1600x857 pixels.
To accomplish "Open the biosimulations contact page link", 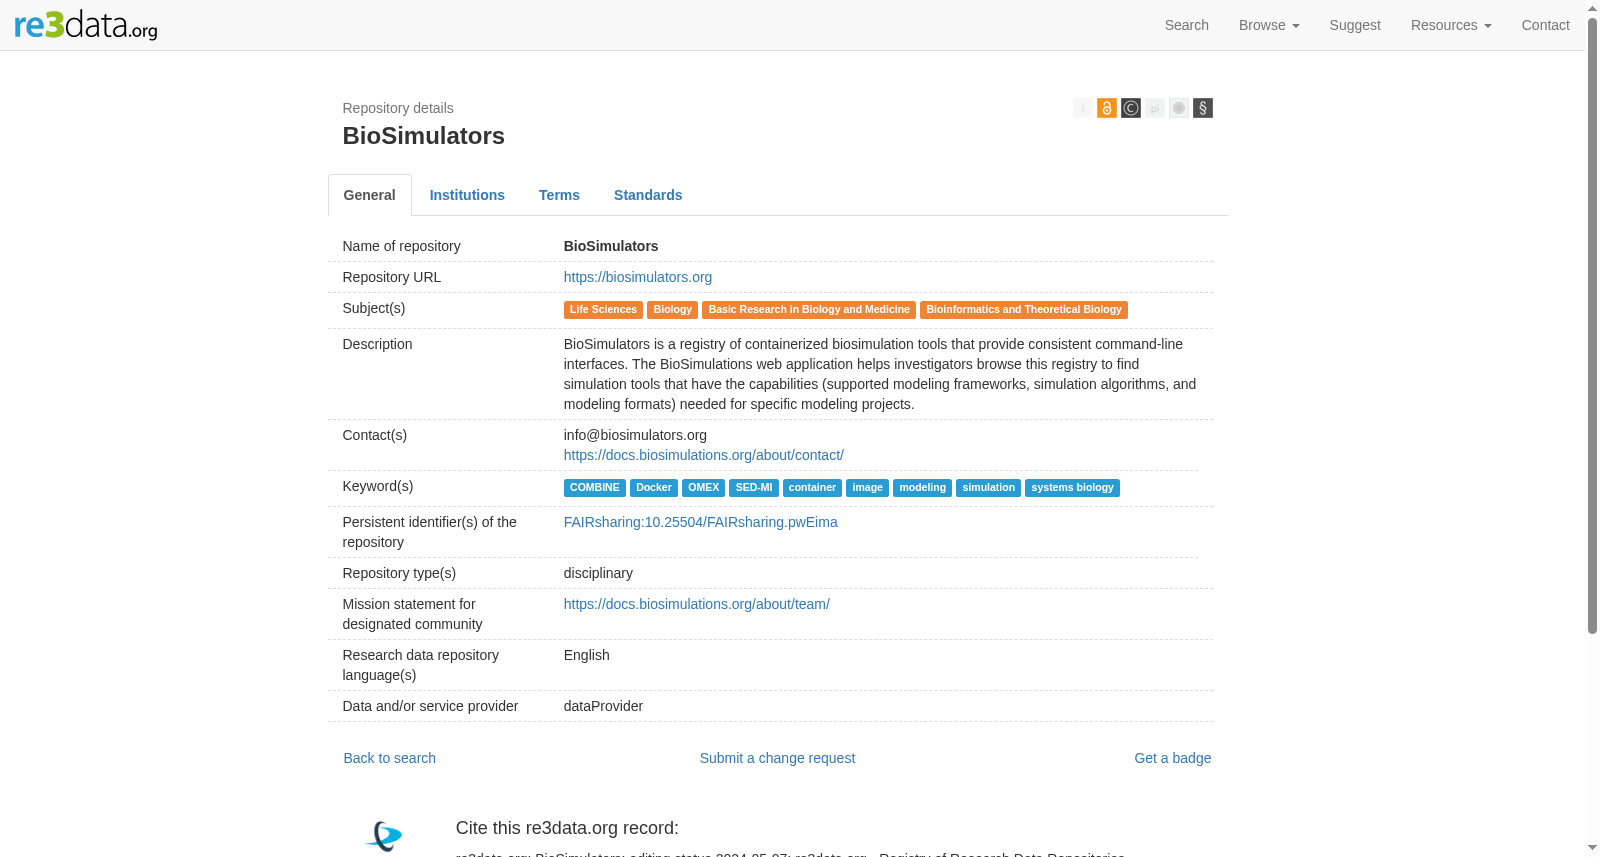I will (704, 455).
